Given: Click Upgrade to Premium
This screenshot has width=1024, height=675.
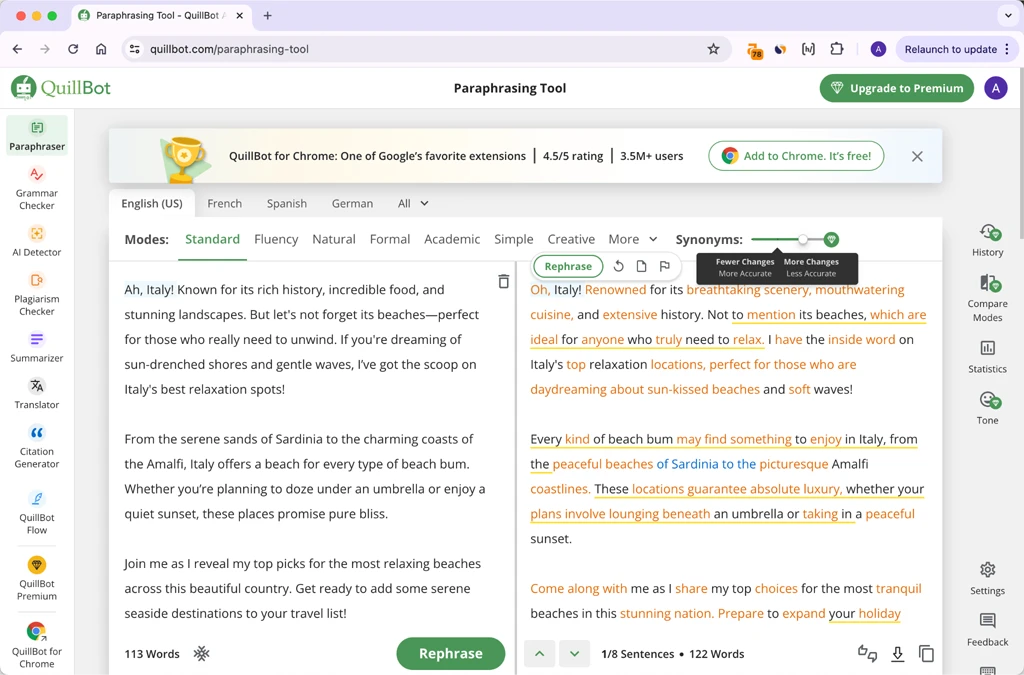Looking at the screenshot, I should point(897,88).
